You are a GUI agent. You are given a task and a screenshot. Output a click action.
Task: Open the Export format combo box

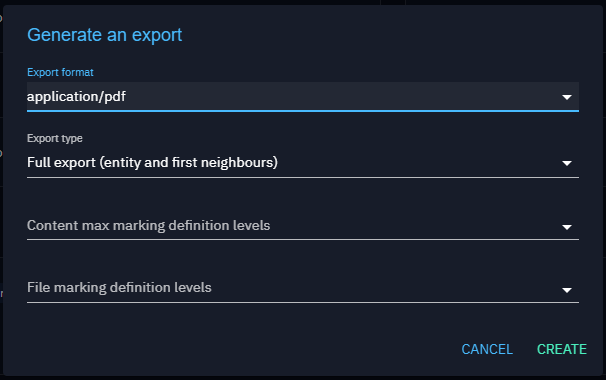coord(303,97)
